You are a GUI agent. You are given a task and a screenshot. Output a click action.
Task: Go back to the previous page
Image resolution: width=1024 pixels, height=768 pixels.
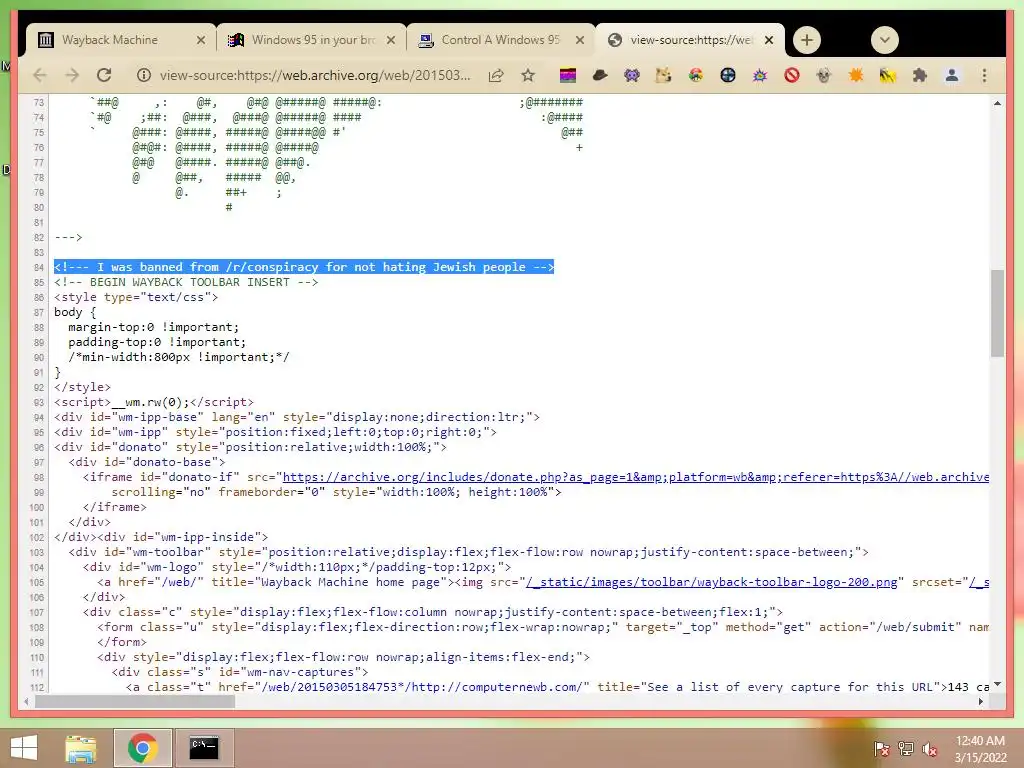[40, 75]
